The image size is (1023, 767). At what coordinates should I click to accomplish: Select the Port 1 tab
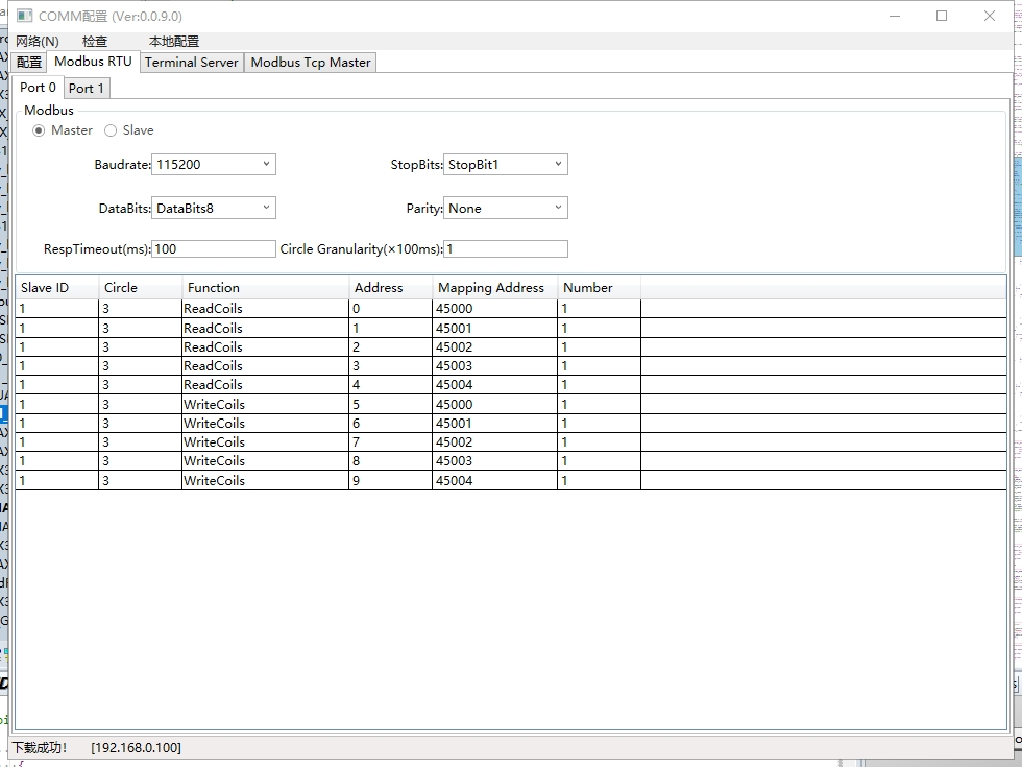coord(86,88)
